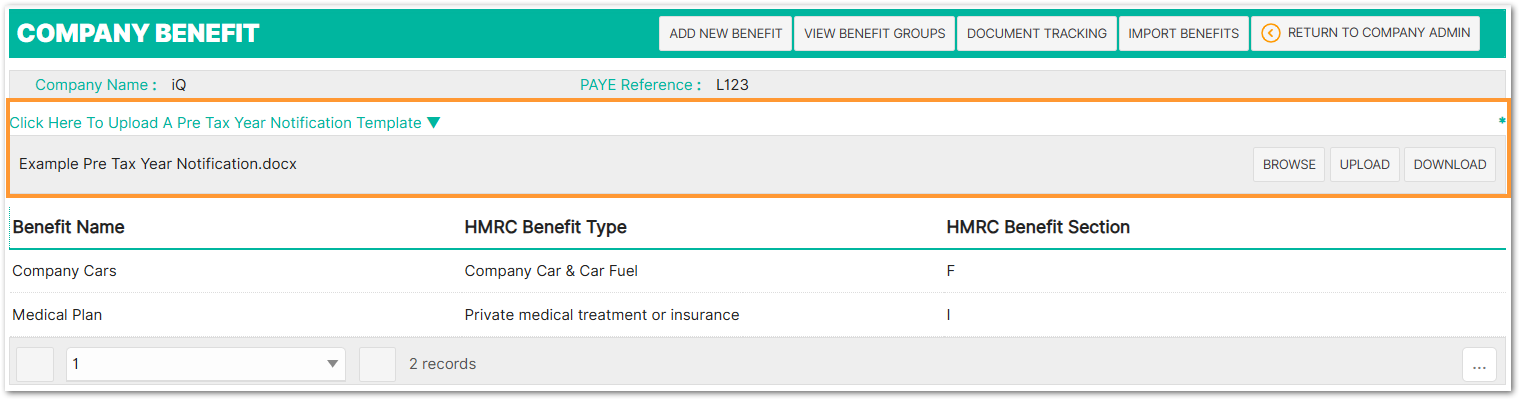This screenshot has height=400, width=1521.
Task: Click the Pre Tax Year Notification upload link
Action: point(215,123)
